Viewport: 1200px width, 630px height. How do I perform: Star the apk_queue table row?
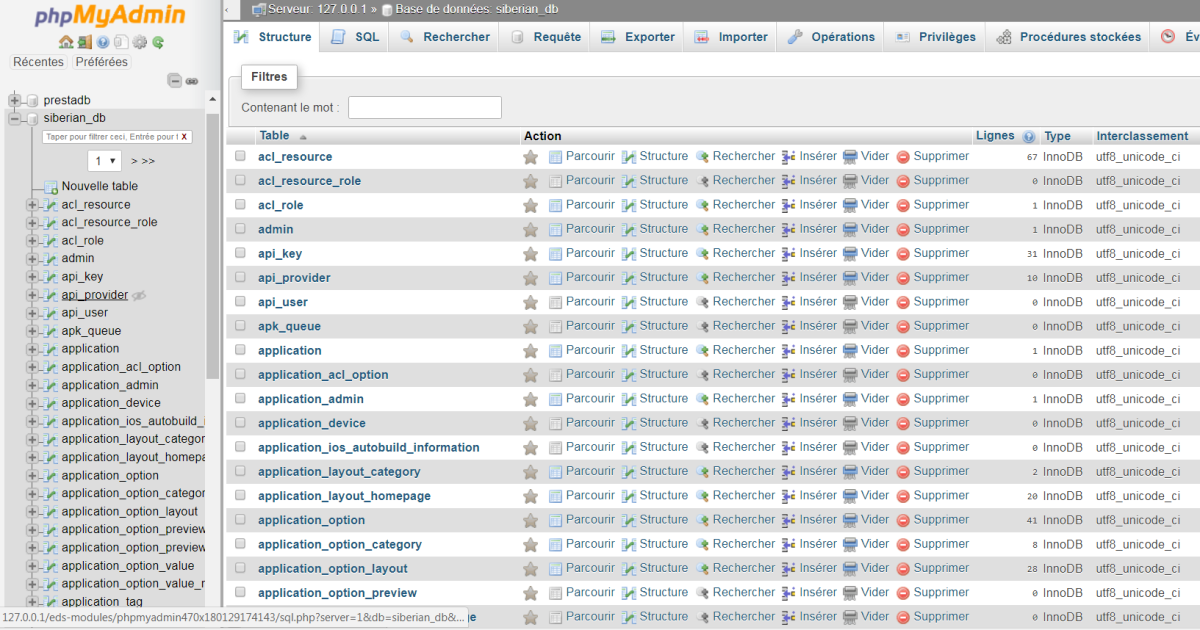pos(530,326)
